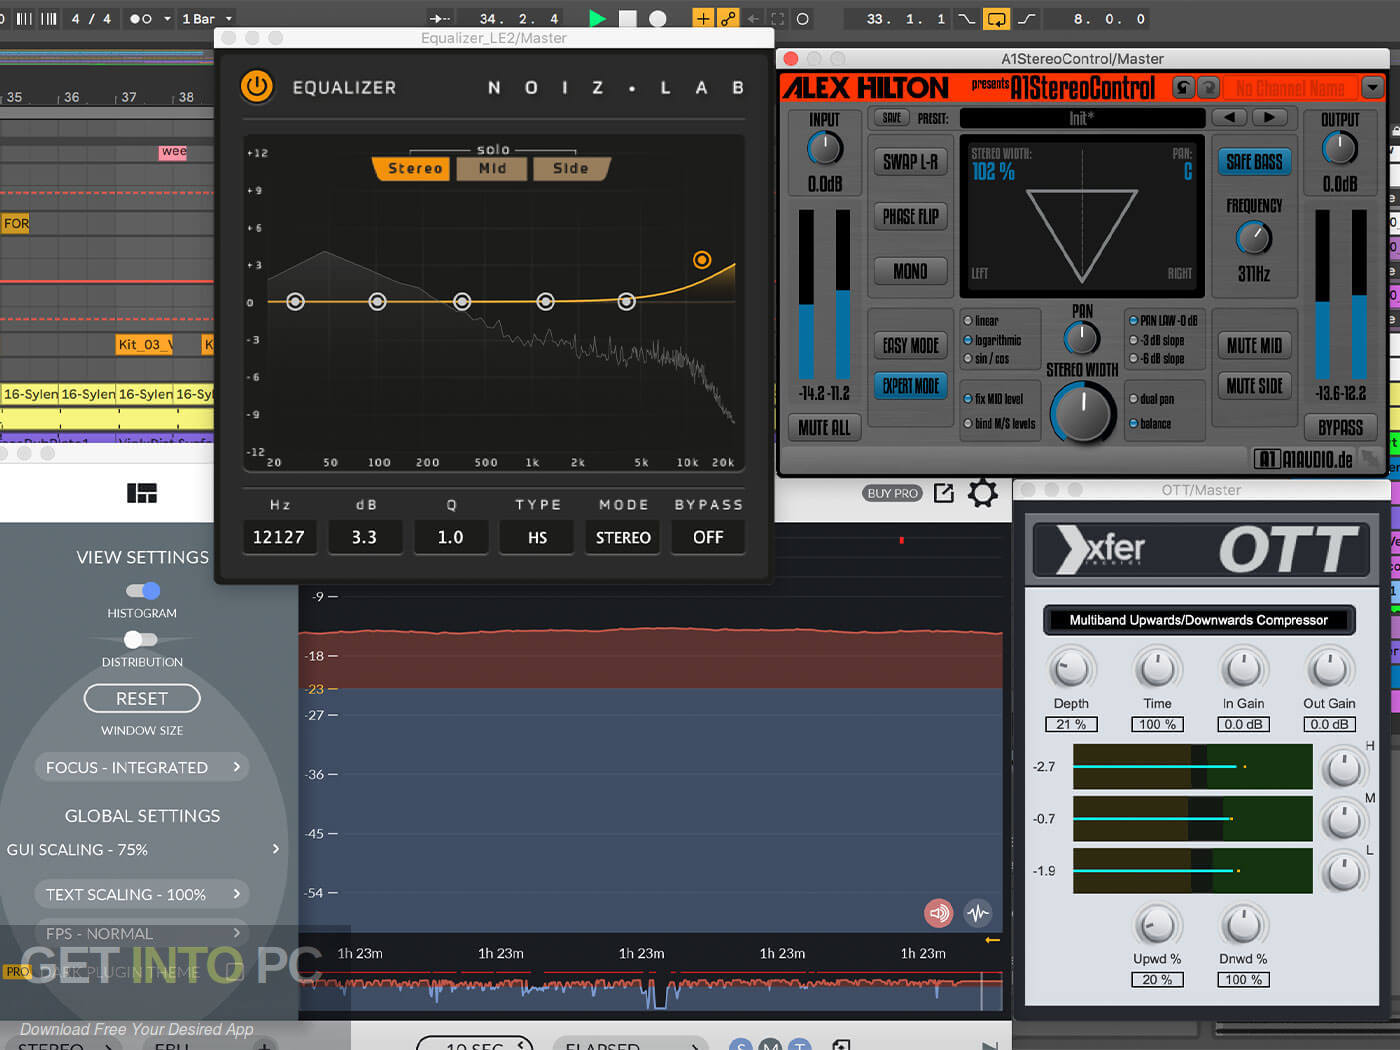This screenshot has height=1050, width=1400.
Task: Toggle the Equalizer power button
Action: point(257,87)
